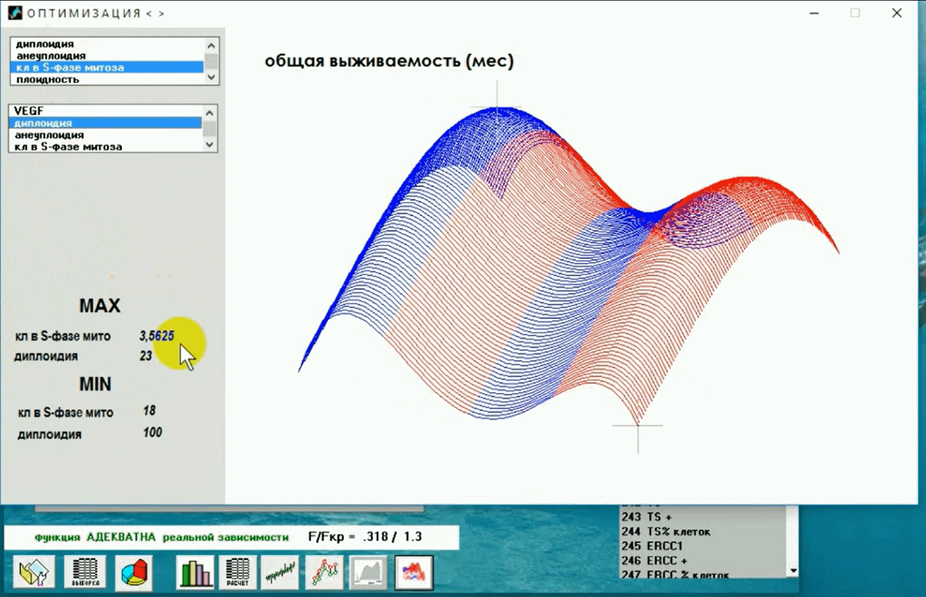
Task: Click the red-green line graph icon
Action: coord(326,572)
